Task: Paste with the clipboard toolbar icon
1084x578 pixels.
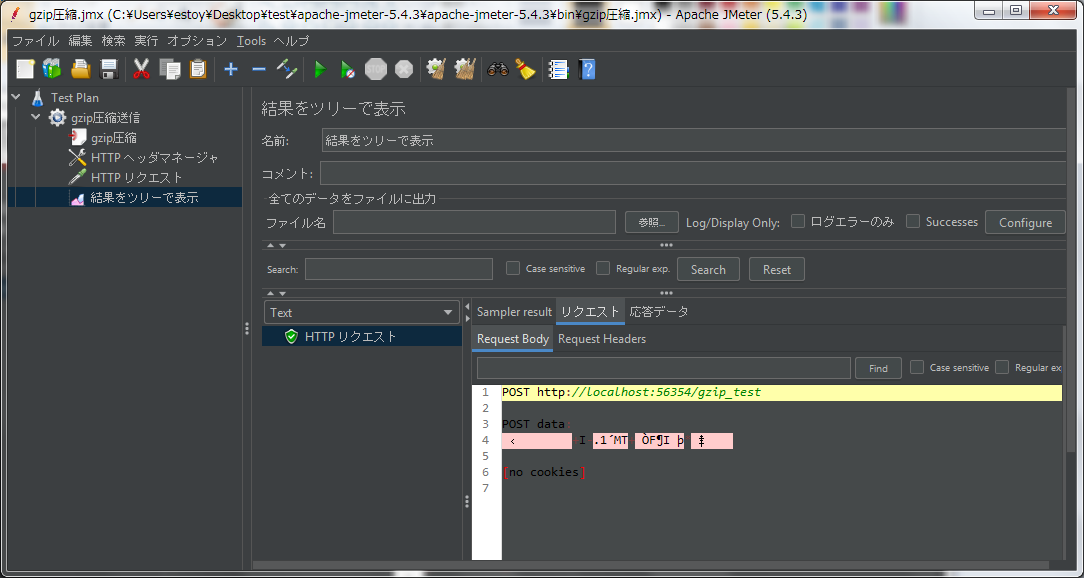Action: pyautogui.click(x=198, y=69)
